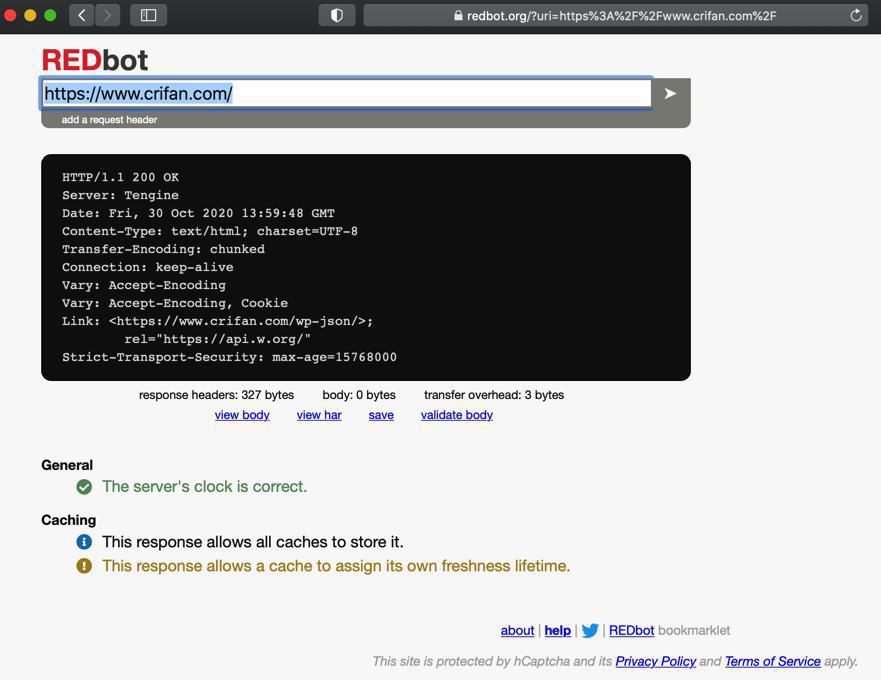Open the 'Terms of Service' link
The image size is (881, 680).
[x=773, y=661]
